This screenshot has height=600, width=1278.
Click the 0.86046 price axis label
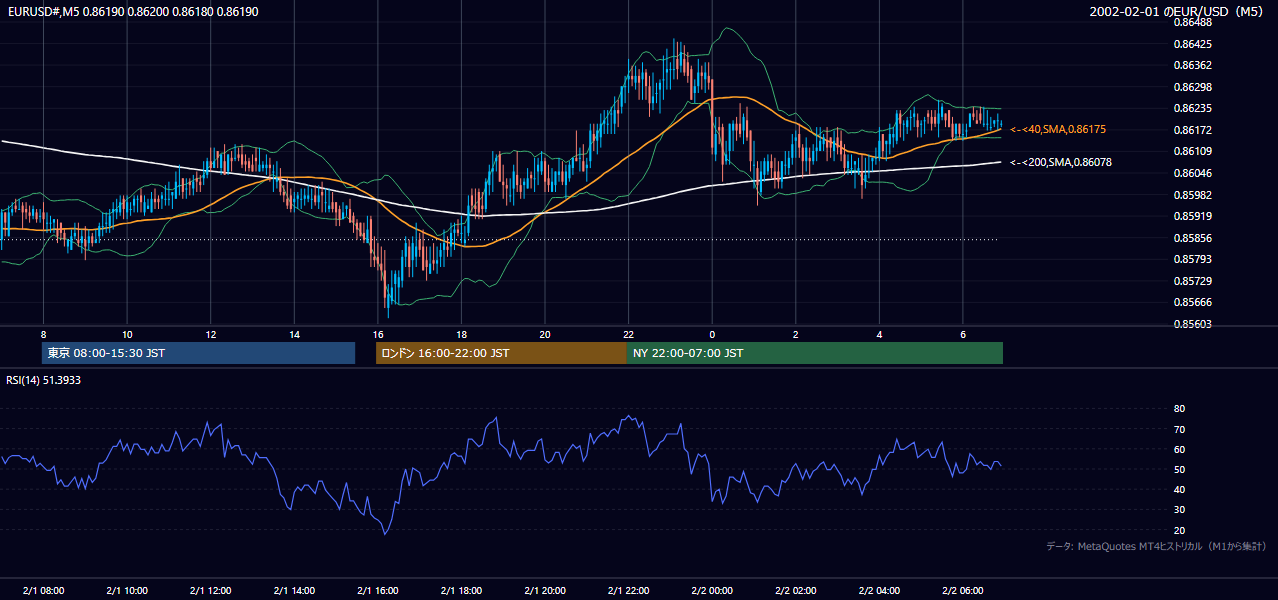(x=1192, y=173)
